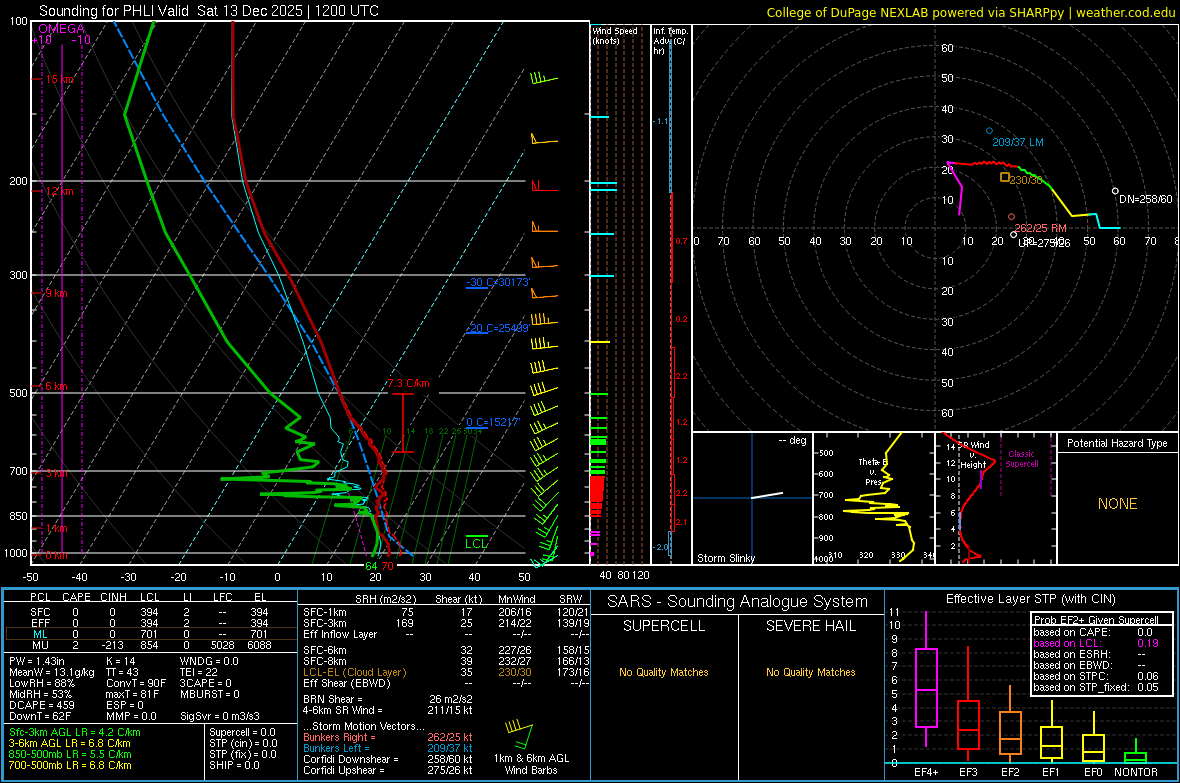Click the Theta-E v. Pres plot label

coord(873,471)
